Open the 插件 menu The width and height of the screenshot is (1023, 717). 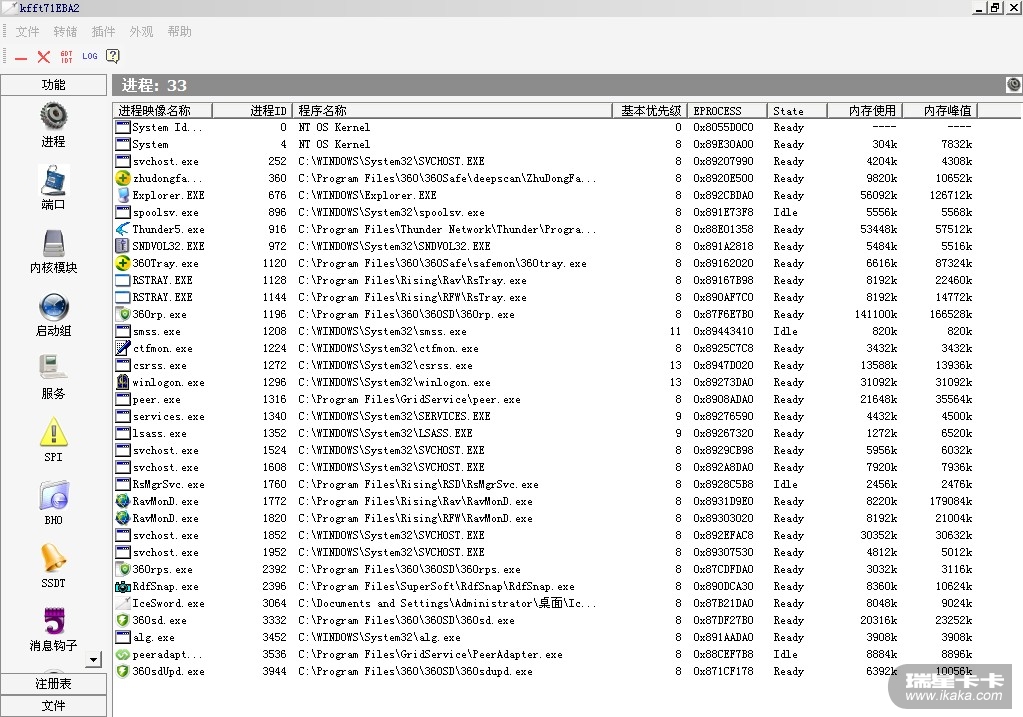pos(103,31)
